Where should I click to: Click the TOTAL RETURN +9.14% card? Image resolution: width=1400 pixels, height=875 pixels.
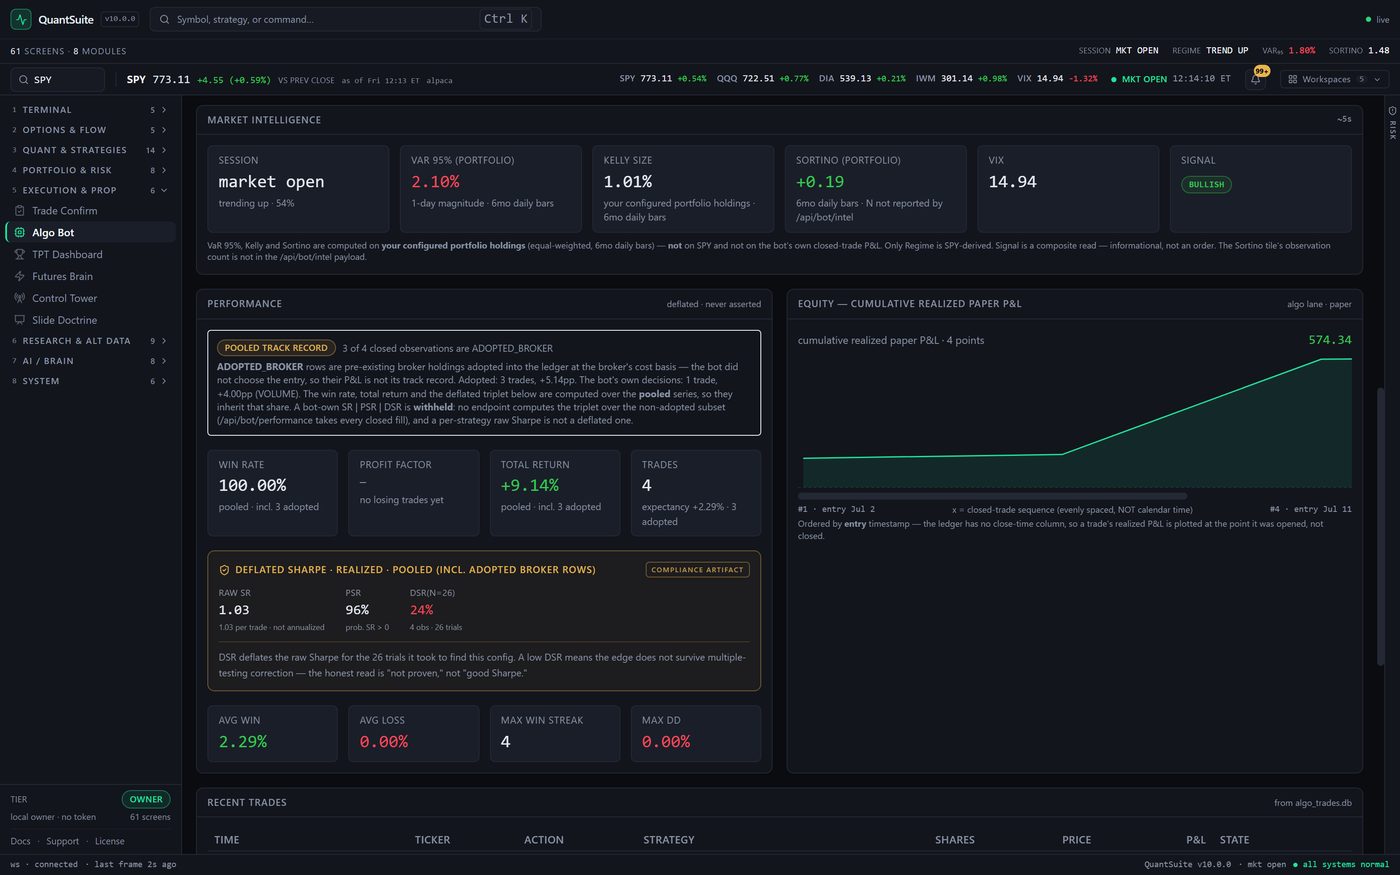(554, 493)
